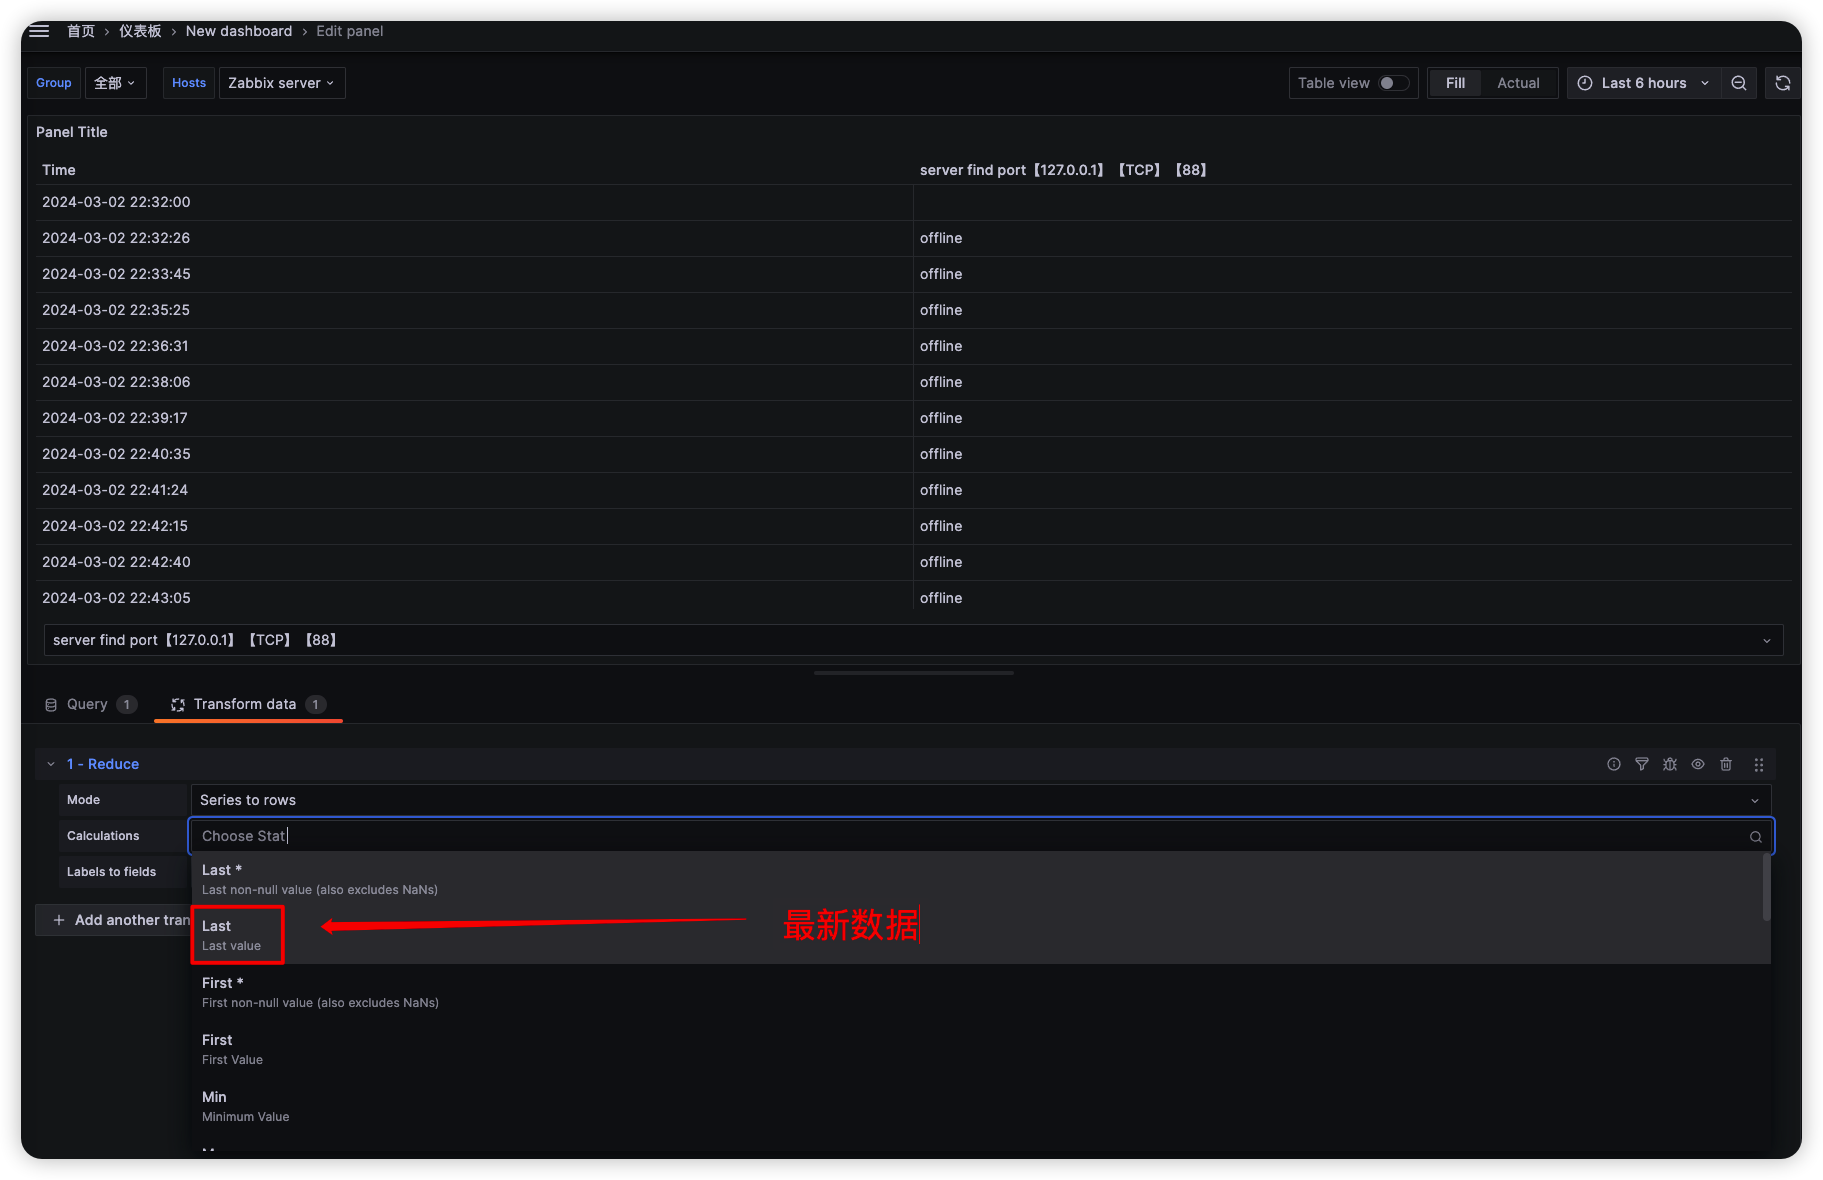Open the hamburger navigation menu

click(39, 31)
